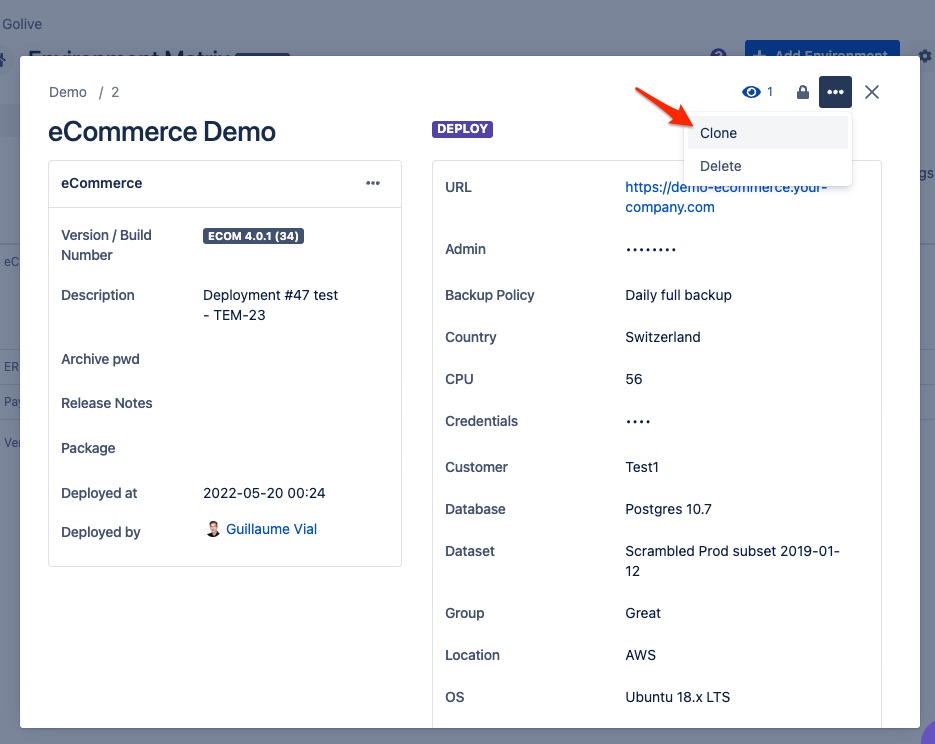The image size is (935, 744).
Task: Open the eCommerce card ellipsis menu
Action: pyautogui.click(x=373, y=183)
